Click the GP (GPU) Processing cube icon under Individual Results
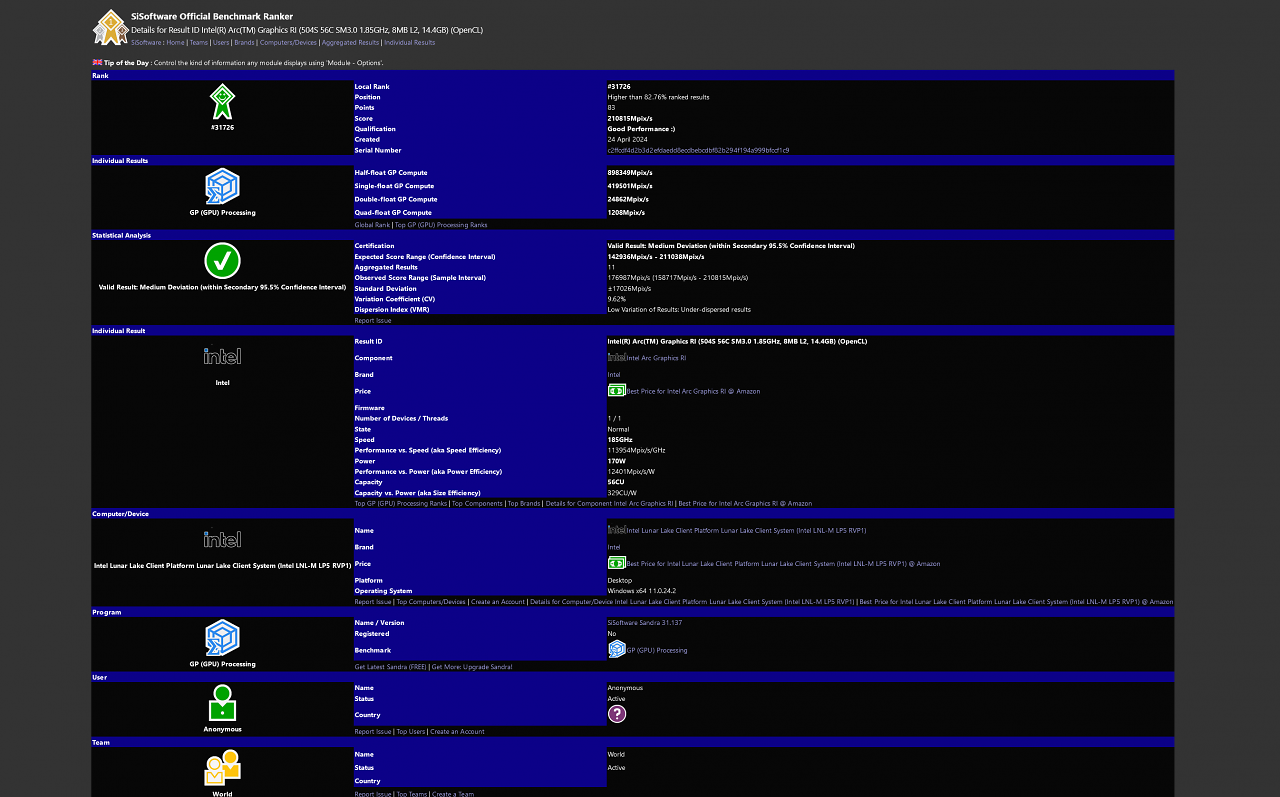 pyautogui.click(x=222, y=187)
